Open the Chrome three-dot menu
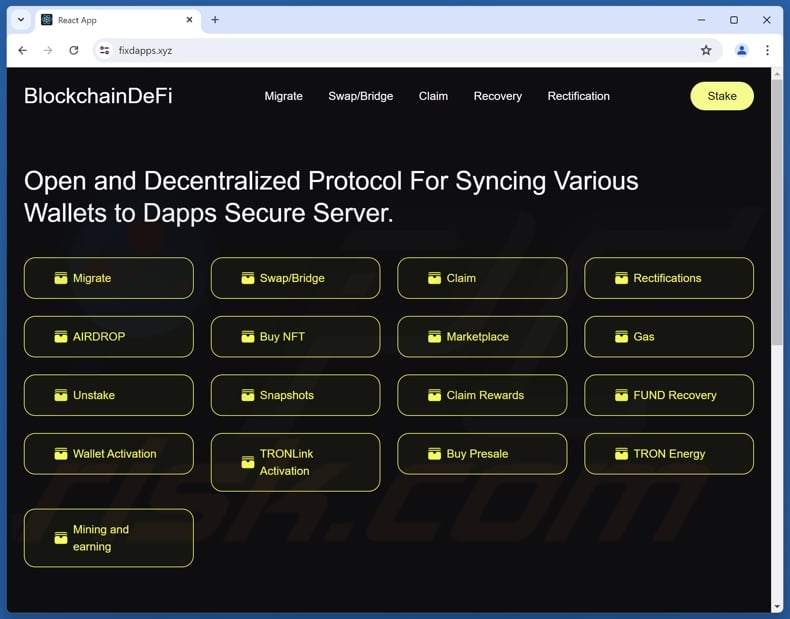The image size is (790, 619). coord(767,50)
